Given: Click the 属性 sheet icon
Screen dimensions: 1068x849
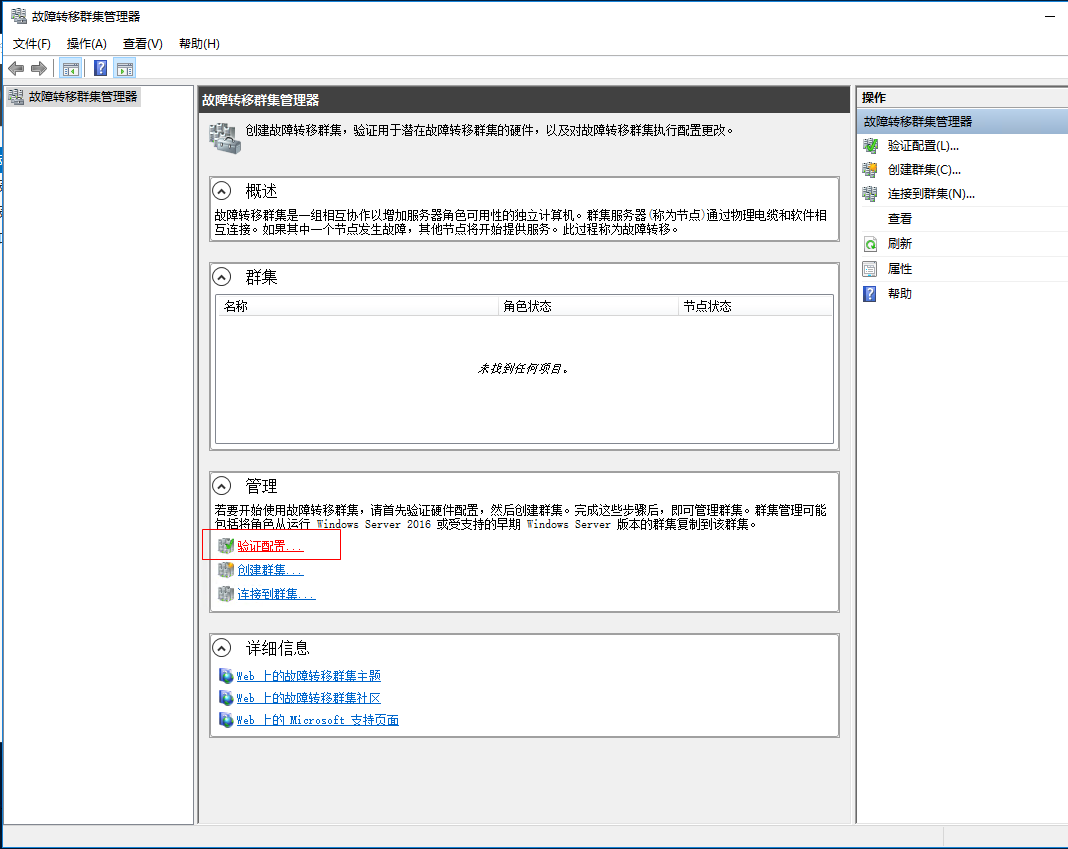Looking at the screenshot, I should 870,269.
